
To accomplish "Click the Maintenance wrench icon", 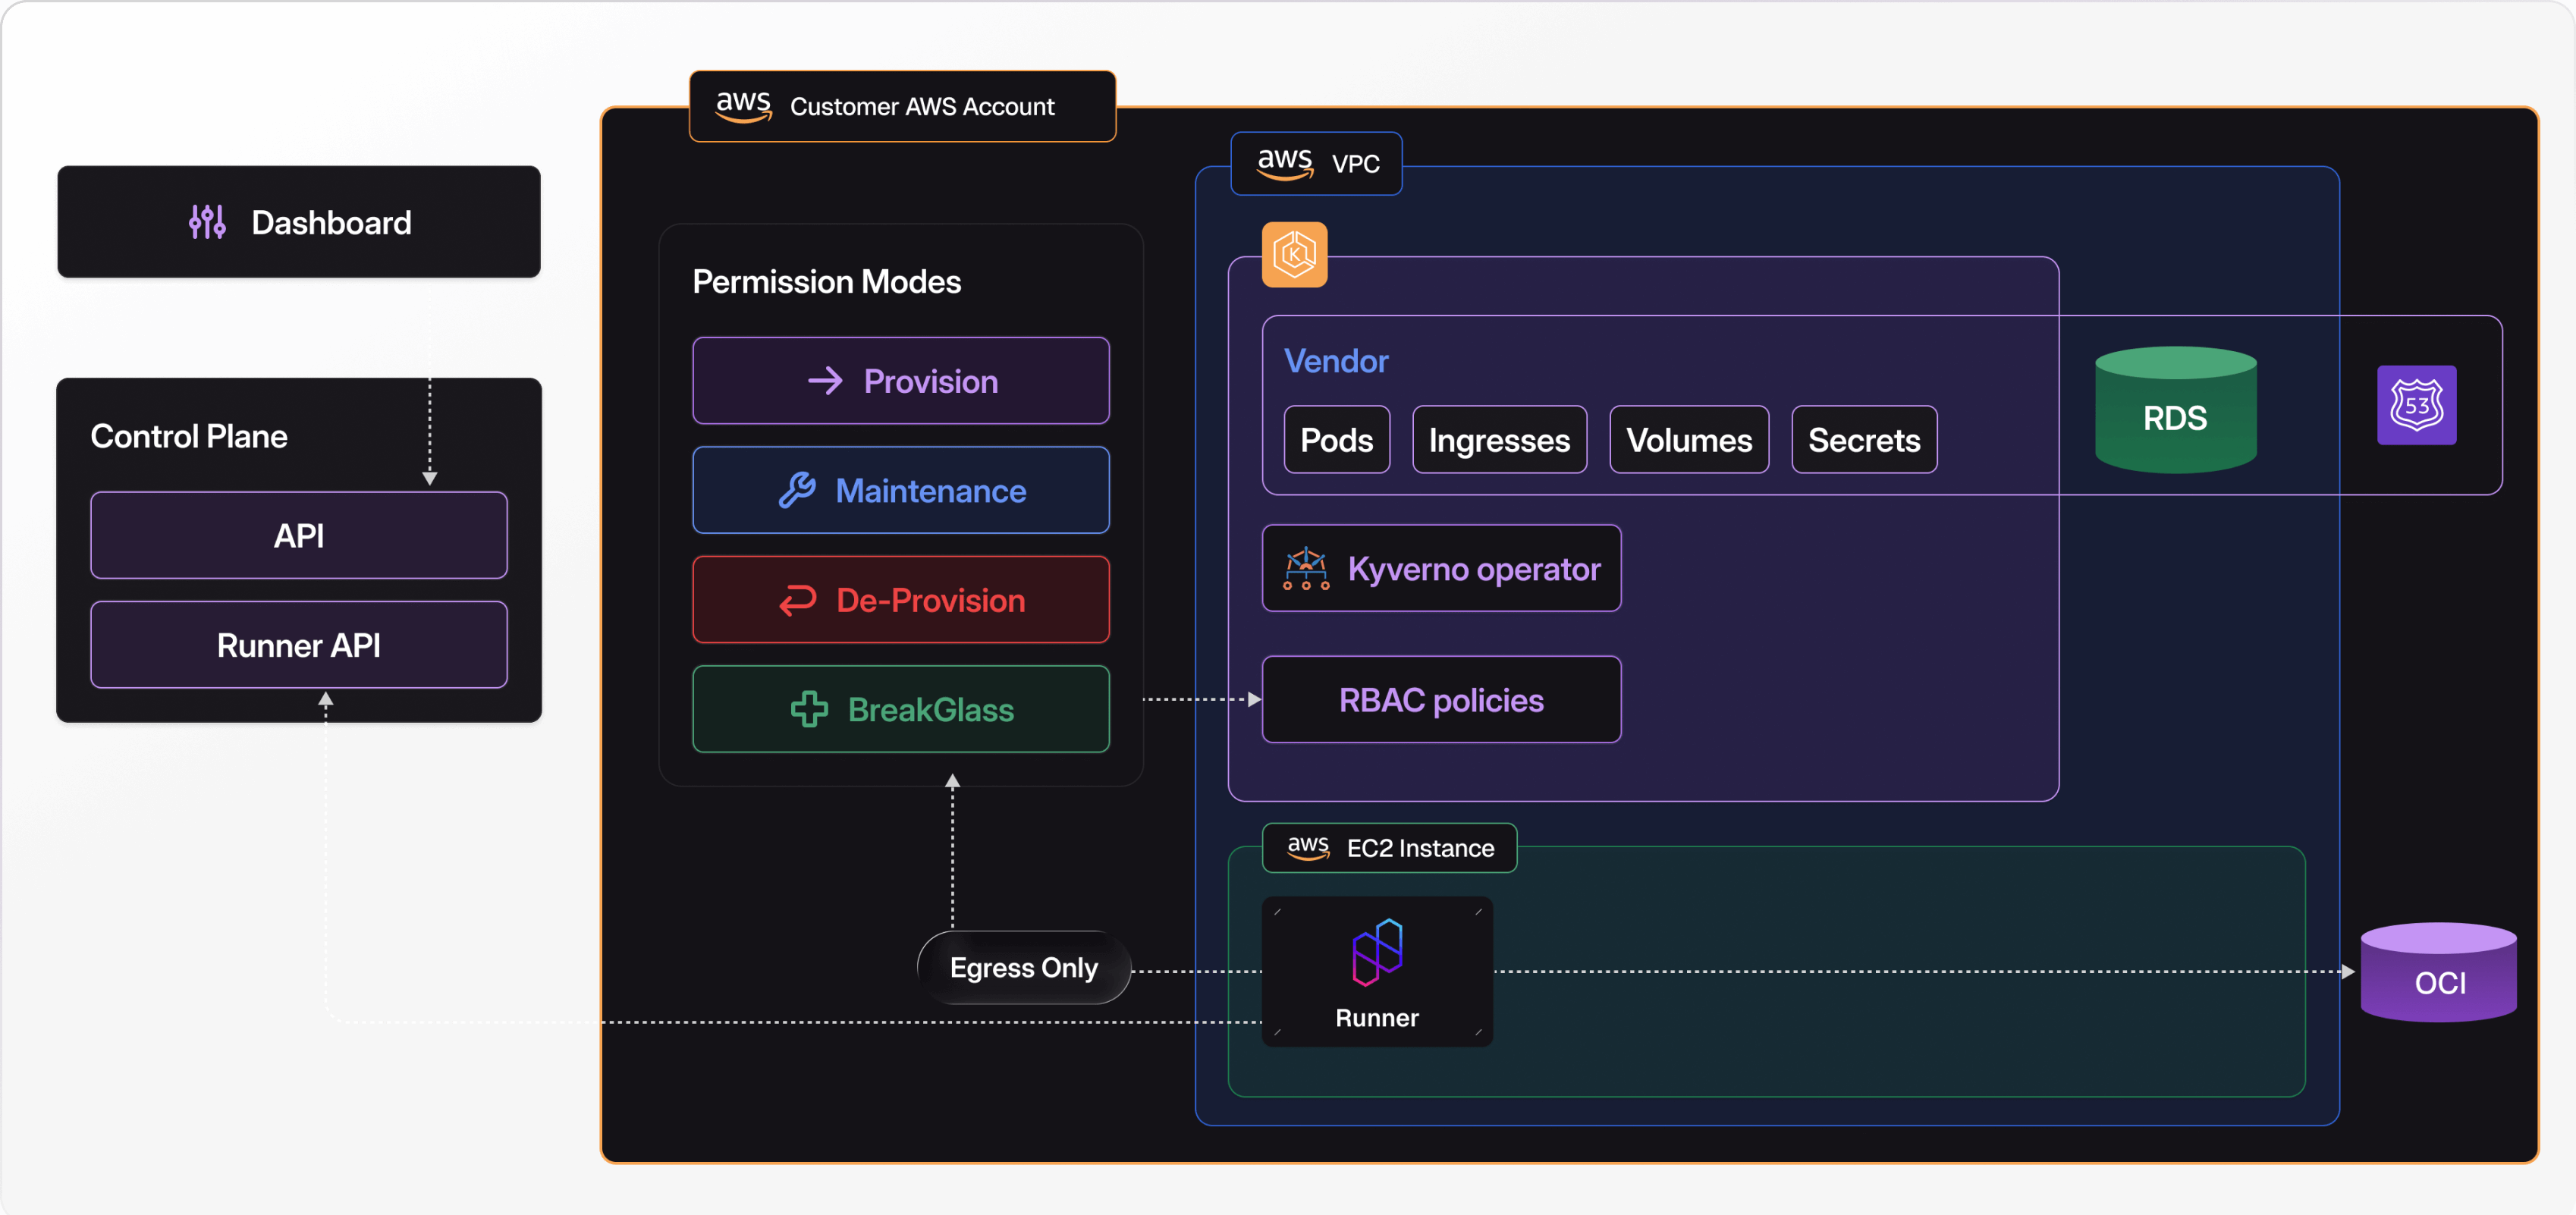I will tap(798, 490).
